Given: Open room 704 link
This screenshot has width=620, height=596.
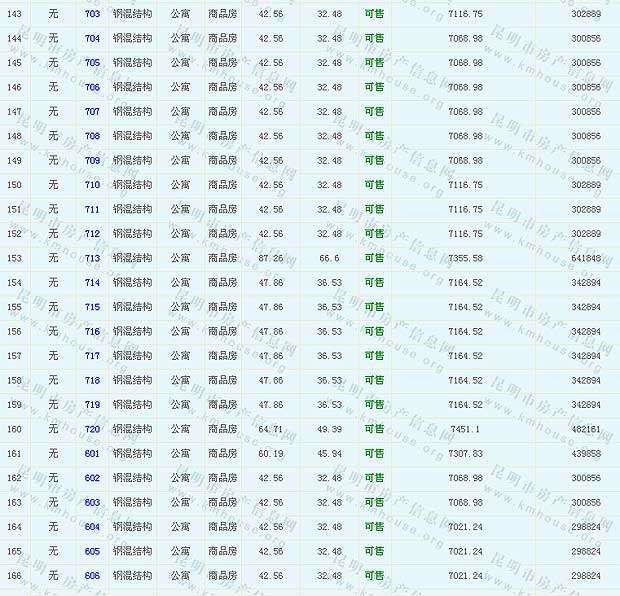Looking at the screenshot, I should (x=92, y=38).
